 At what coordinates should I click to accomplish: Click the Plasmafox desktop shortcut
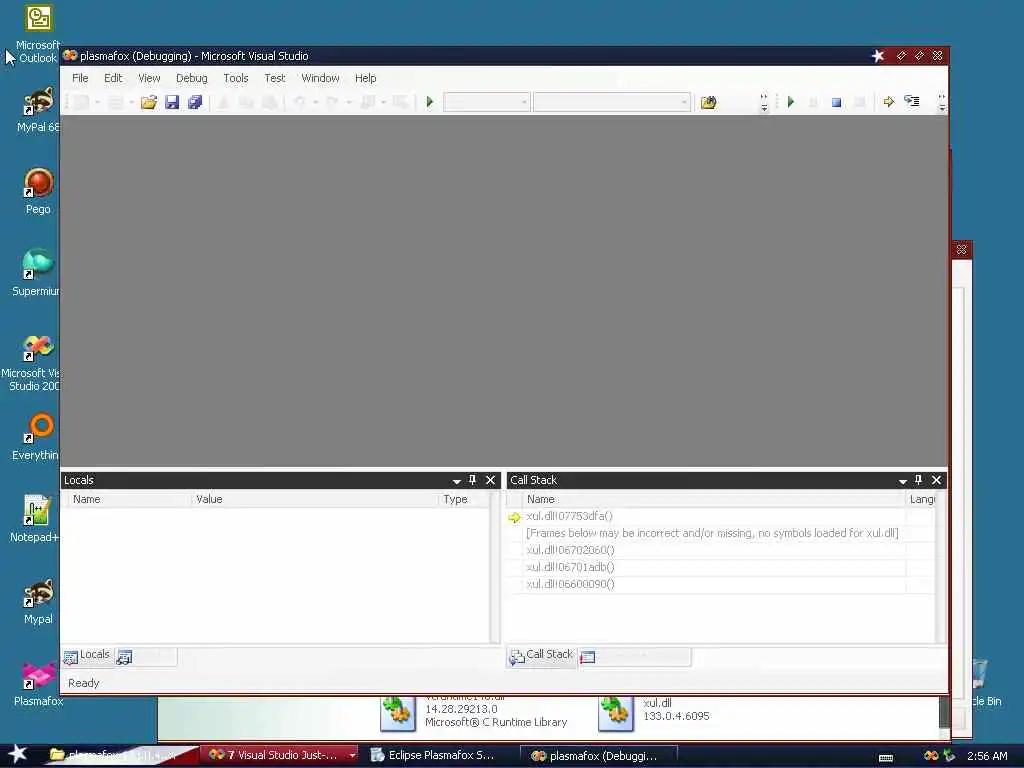(x=38, y=683)
